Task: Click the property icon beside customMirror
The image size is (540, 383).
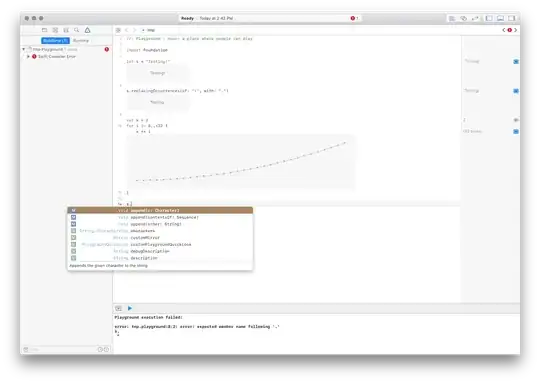Action: tap(73, 238)
